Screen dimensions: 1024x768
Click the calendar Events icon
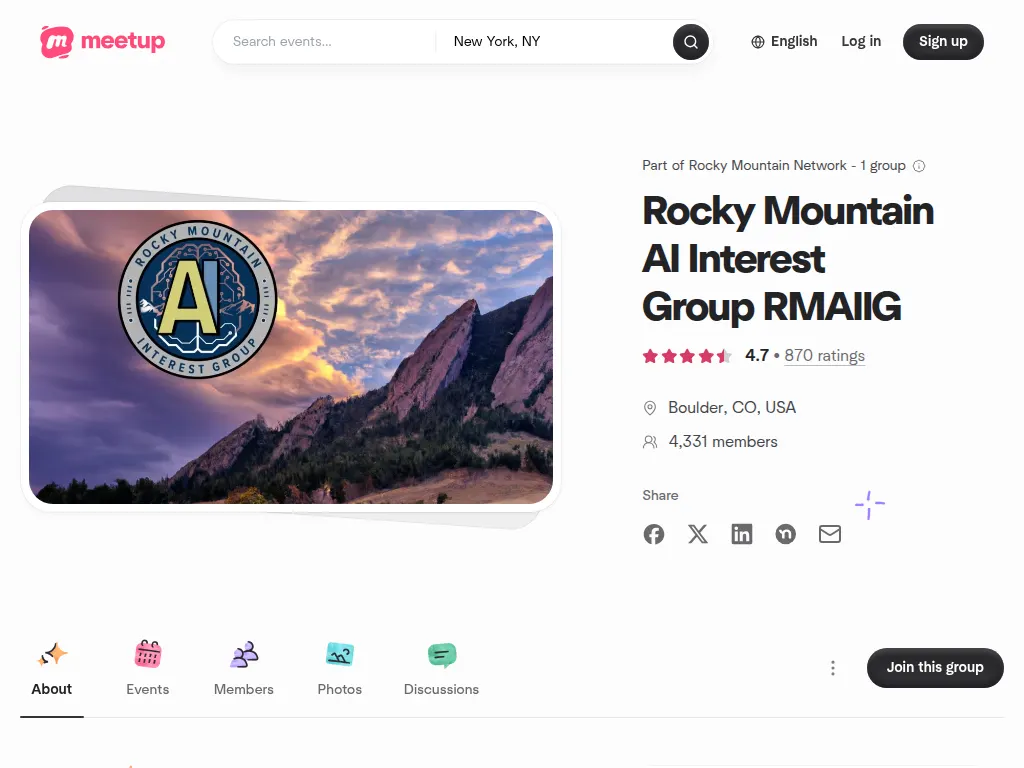pos(148,654)
